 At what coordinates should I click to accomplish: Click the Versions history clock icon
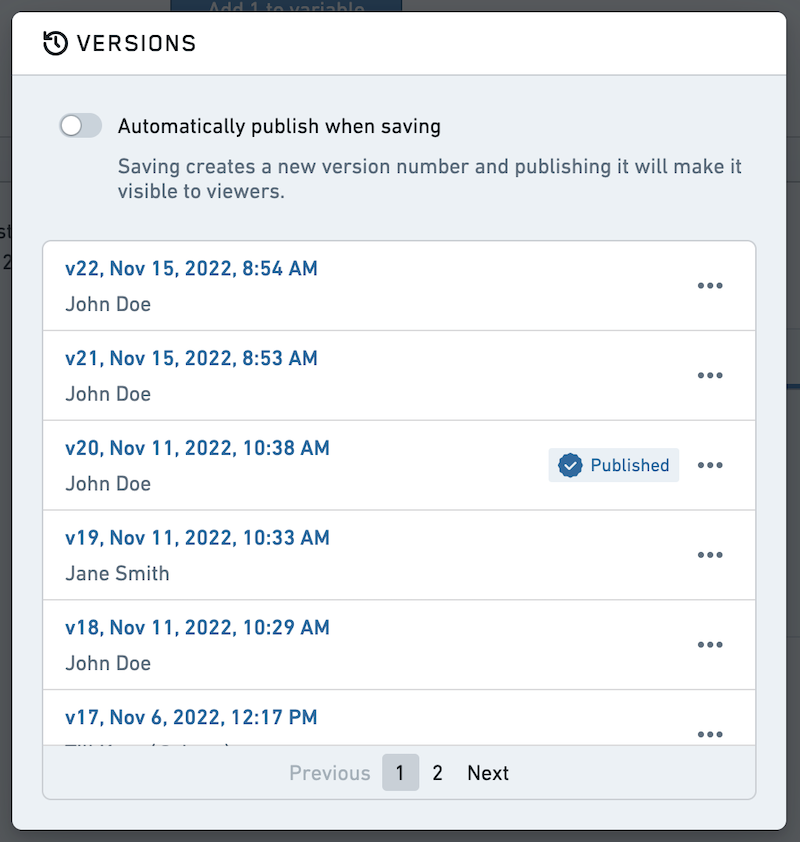(55, 43)
